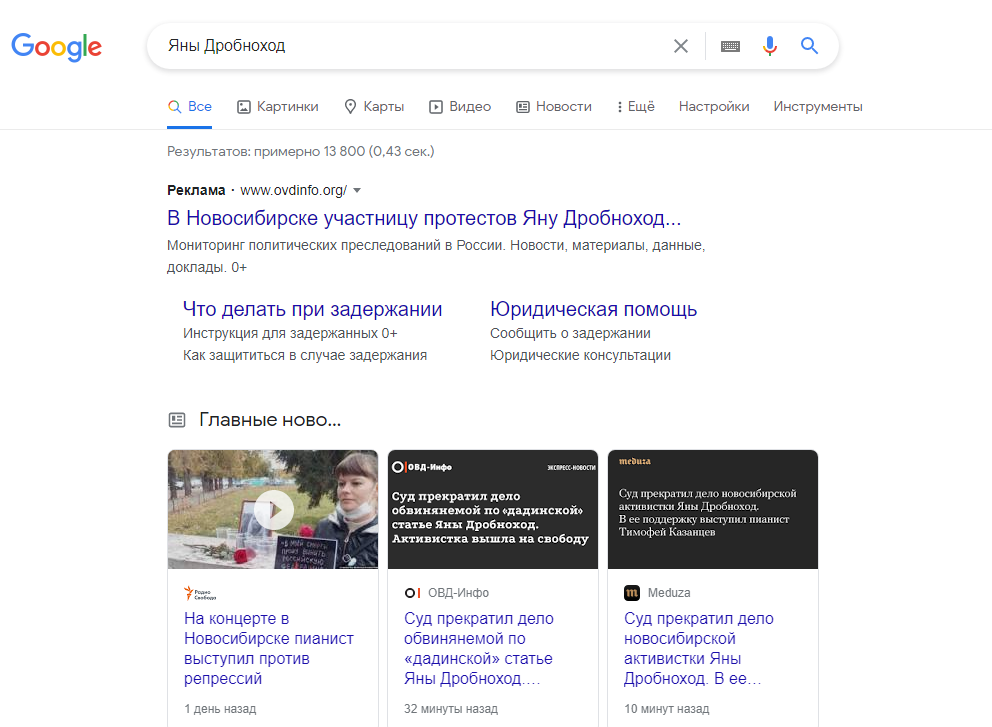Expand the ad dropdown arrow next to ovdinfo.org
Image resolution: width=992 pixels, height=727 pixels.
[357, 190]
